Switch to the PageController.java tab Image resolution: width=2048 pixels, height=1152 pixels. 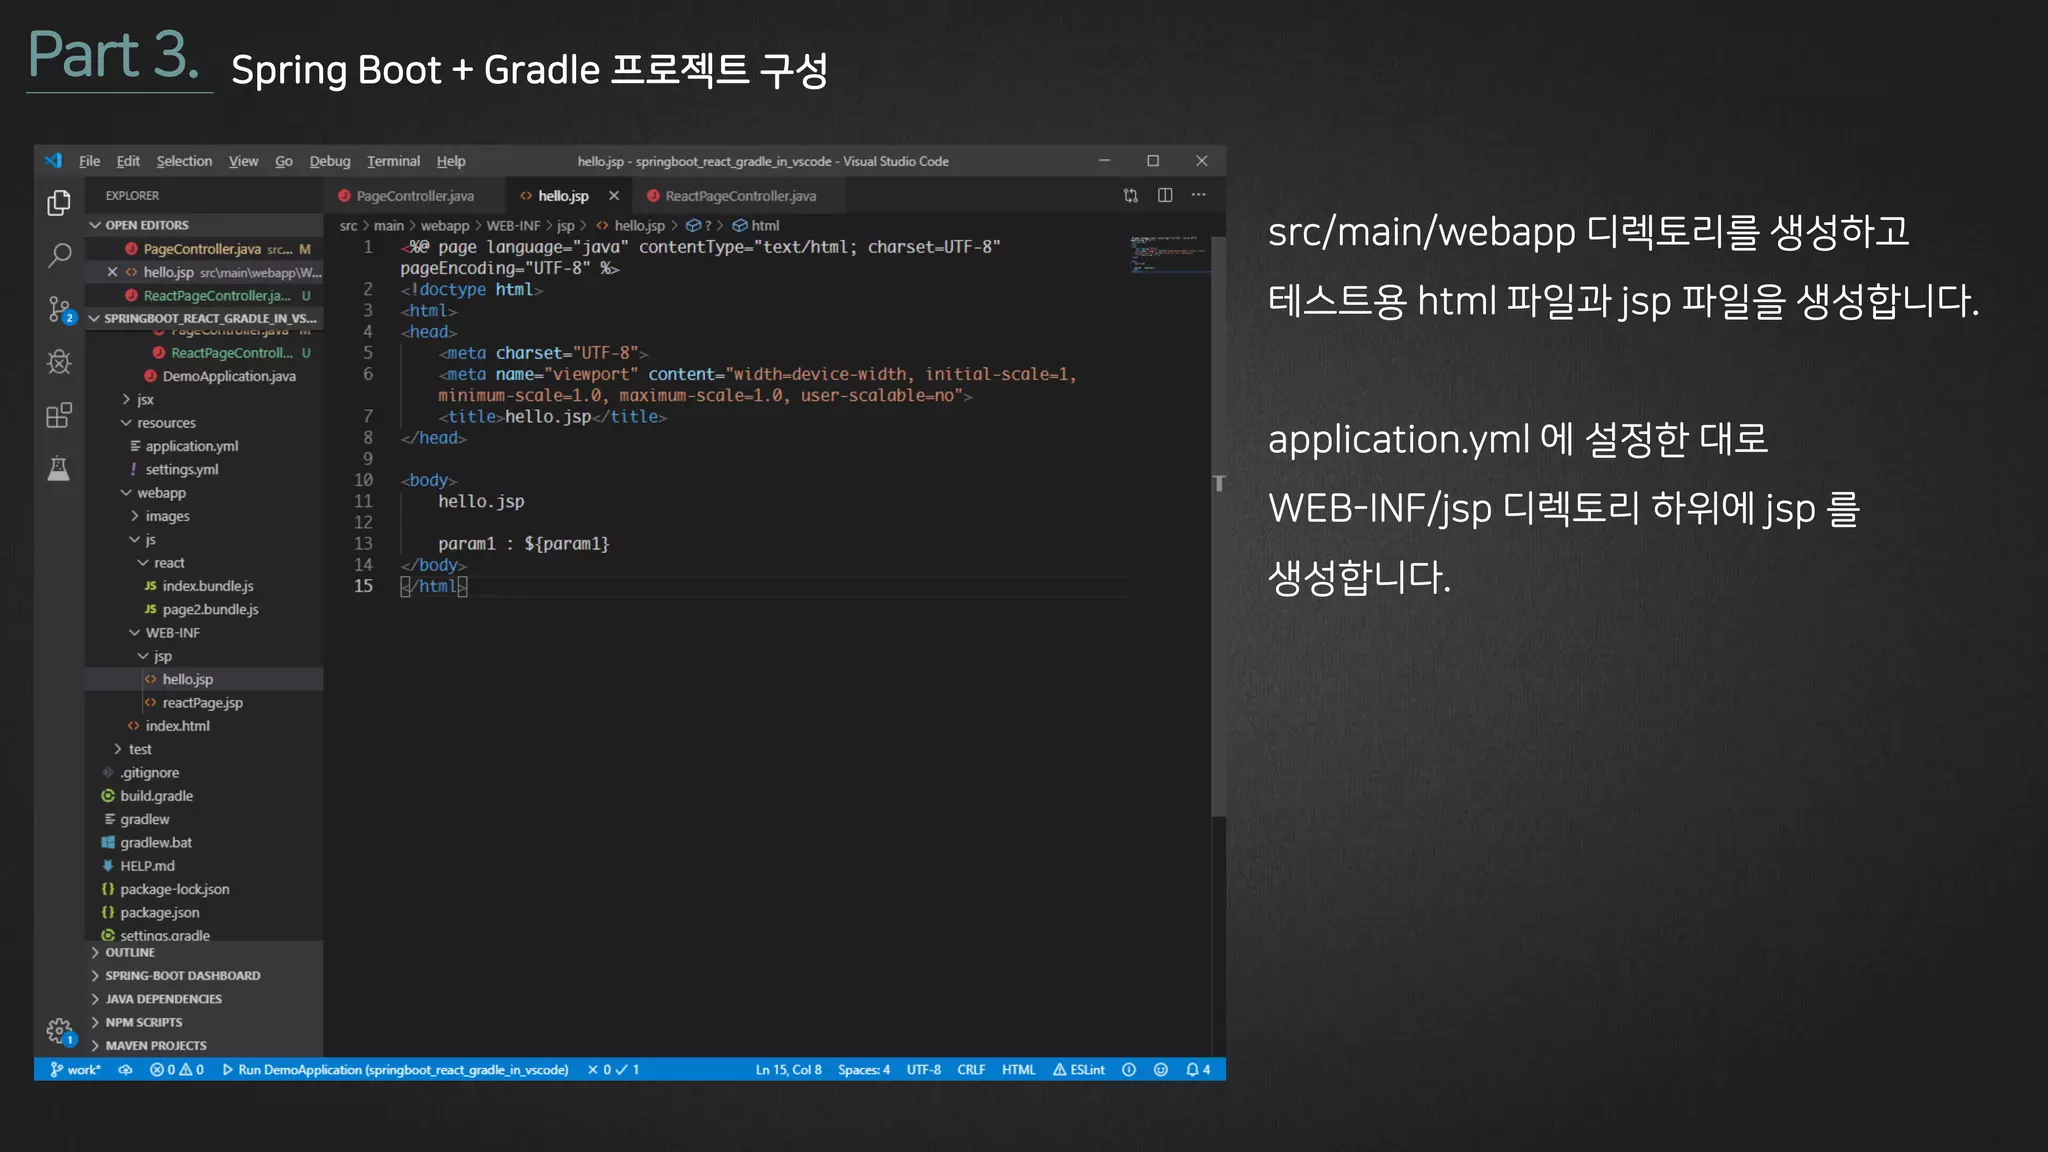point(414,196)
